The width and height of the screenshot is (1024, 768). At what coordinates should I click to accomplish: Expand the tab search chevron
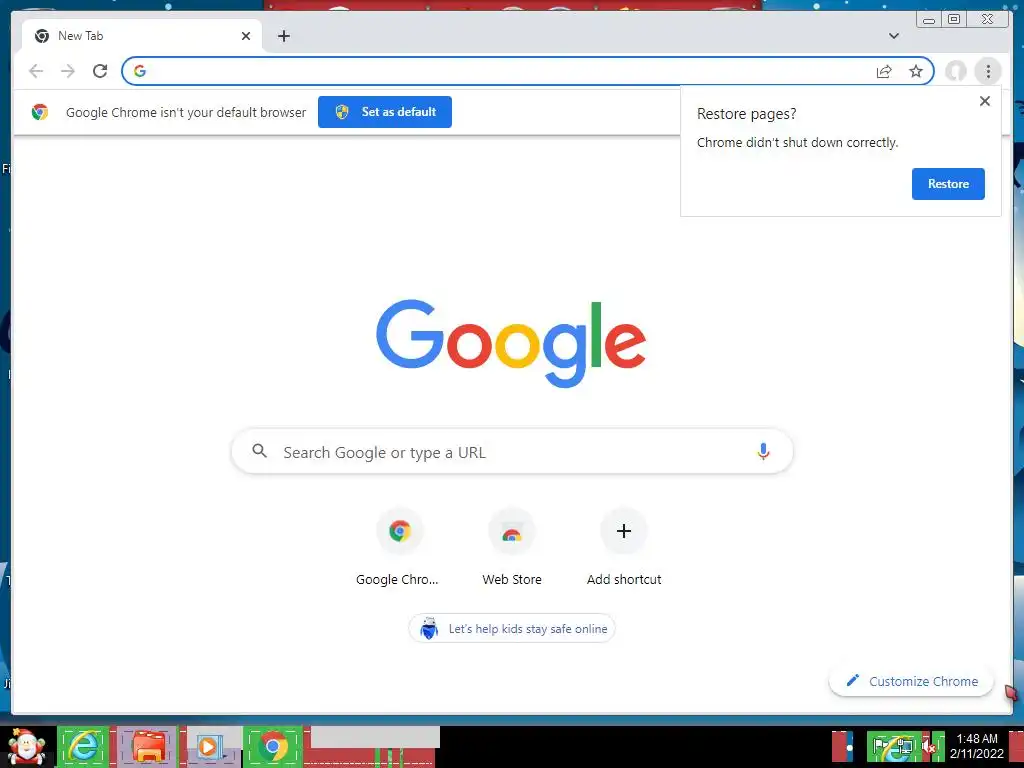point(894,36)
